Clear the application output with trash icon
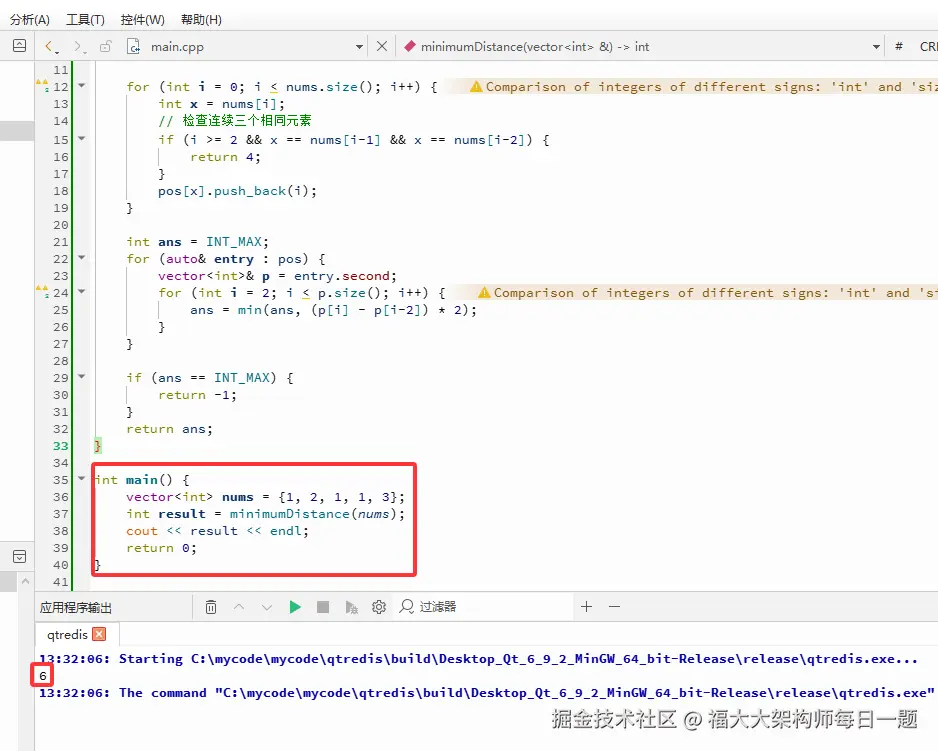This screenshot has height=751, width=938. click(x=211, y=607)
